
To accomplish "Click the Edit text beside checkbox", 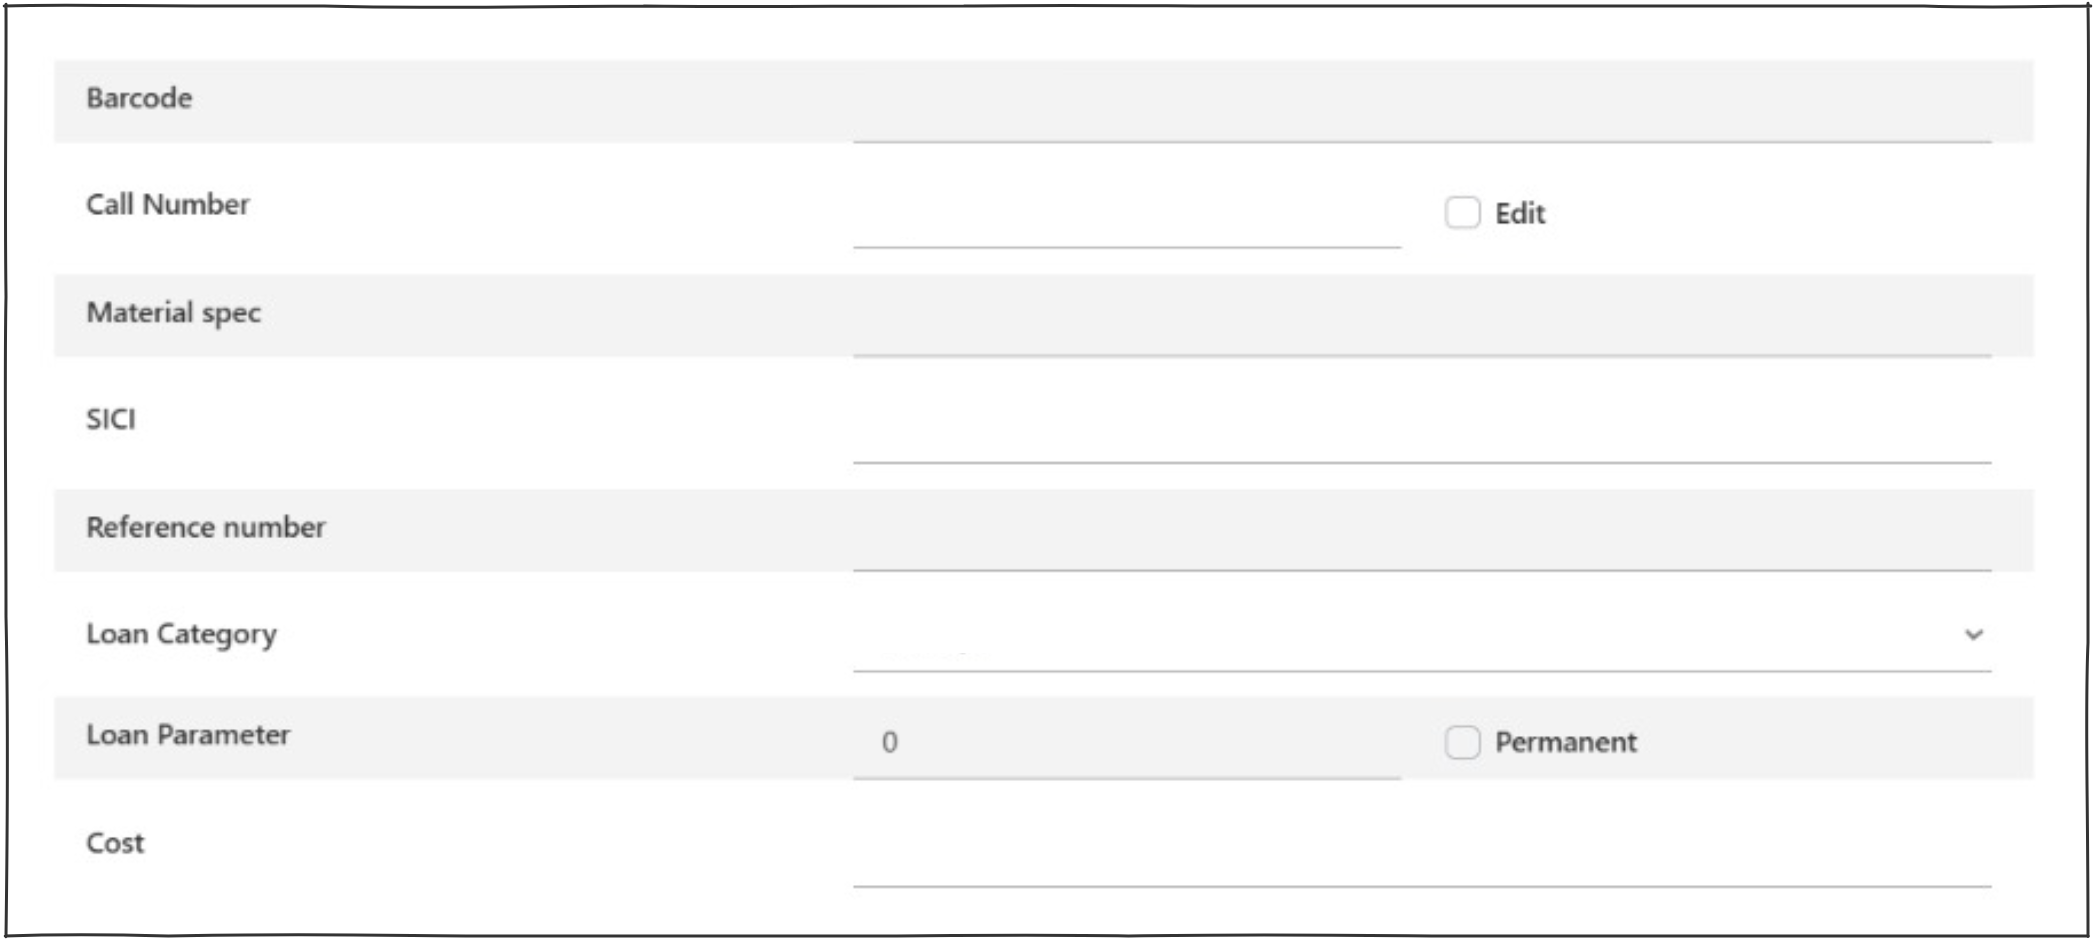I will pyautogui.click(x=1520, y=214).
